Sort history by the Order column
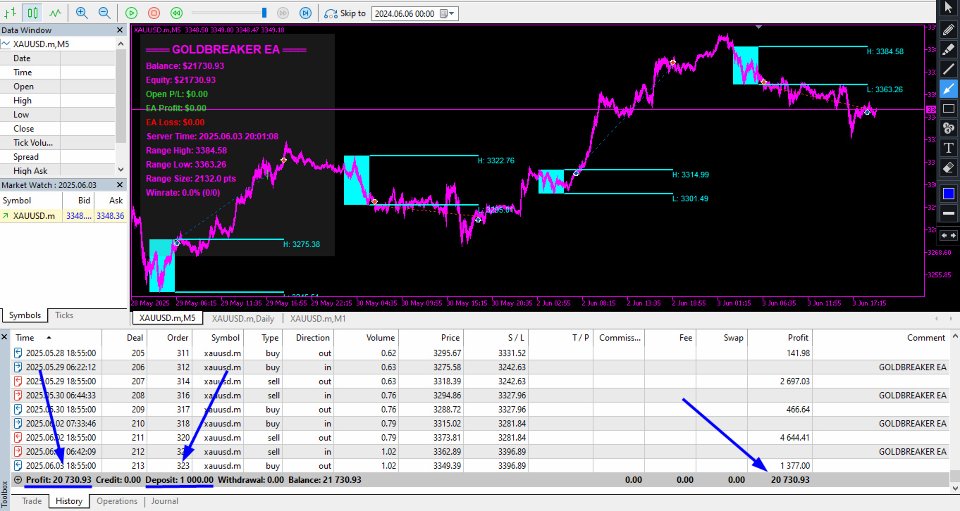This screenshot has width=960, height=511. pyautogui.click(x=170, y=338)
